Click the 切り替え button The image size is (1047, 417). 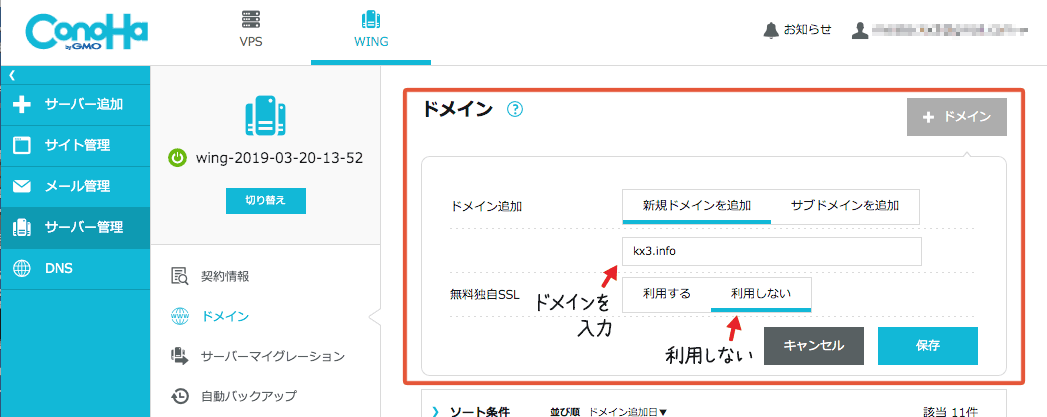[266, 201]
